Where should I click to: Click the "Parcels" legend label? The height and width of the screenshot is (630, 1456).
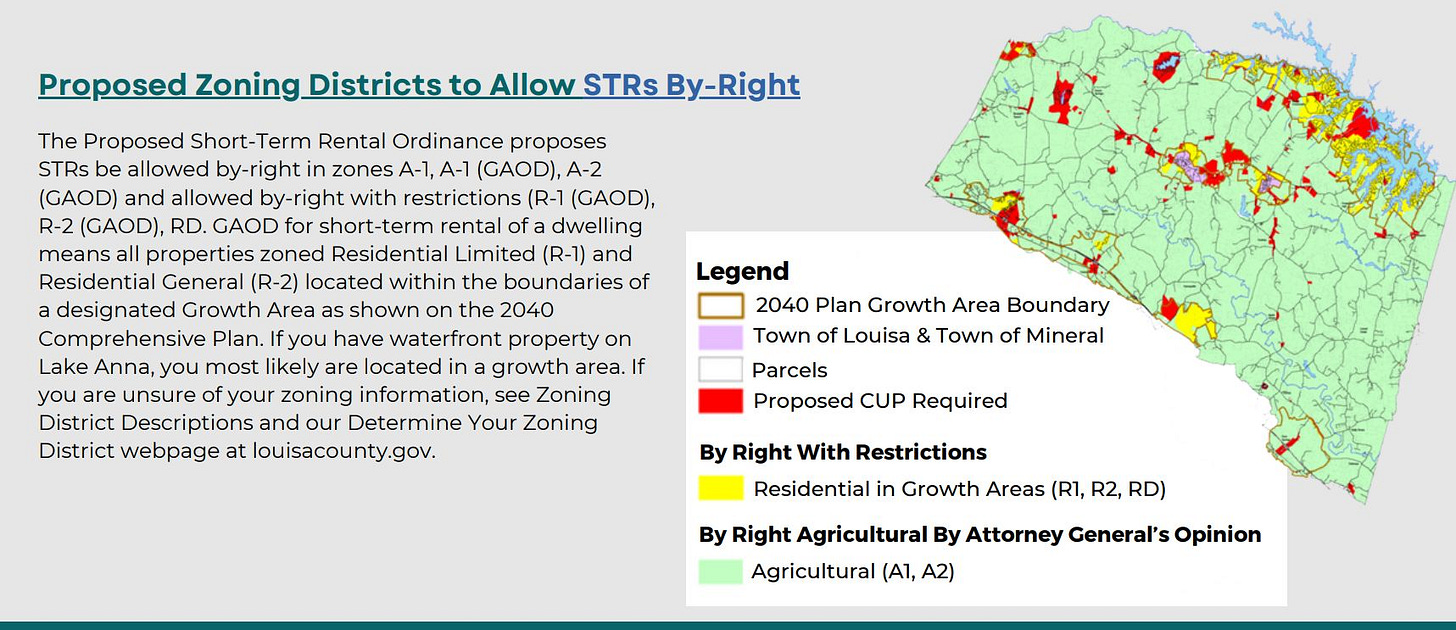click(790, 370)
